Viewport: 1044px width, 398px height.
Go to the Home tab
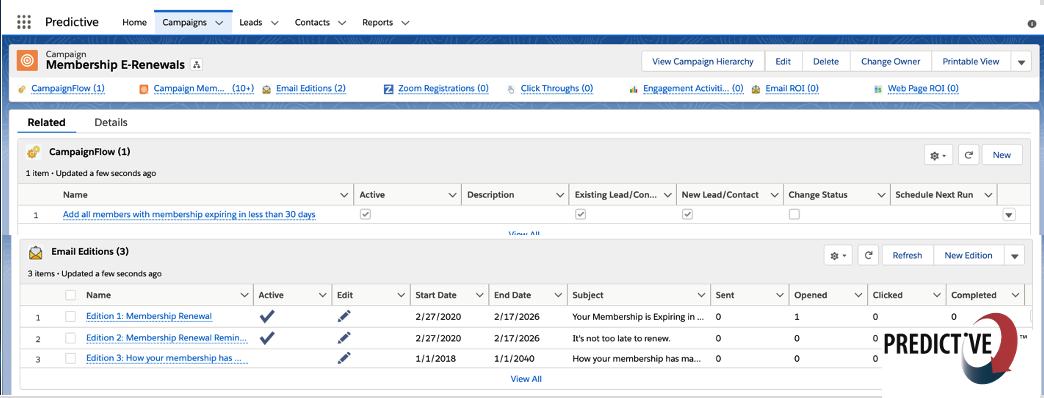click(134, 23)
